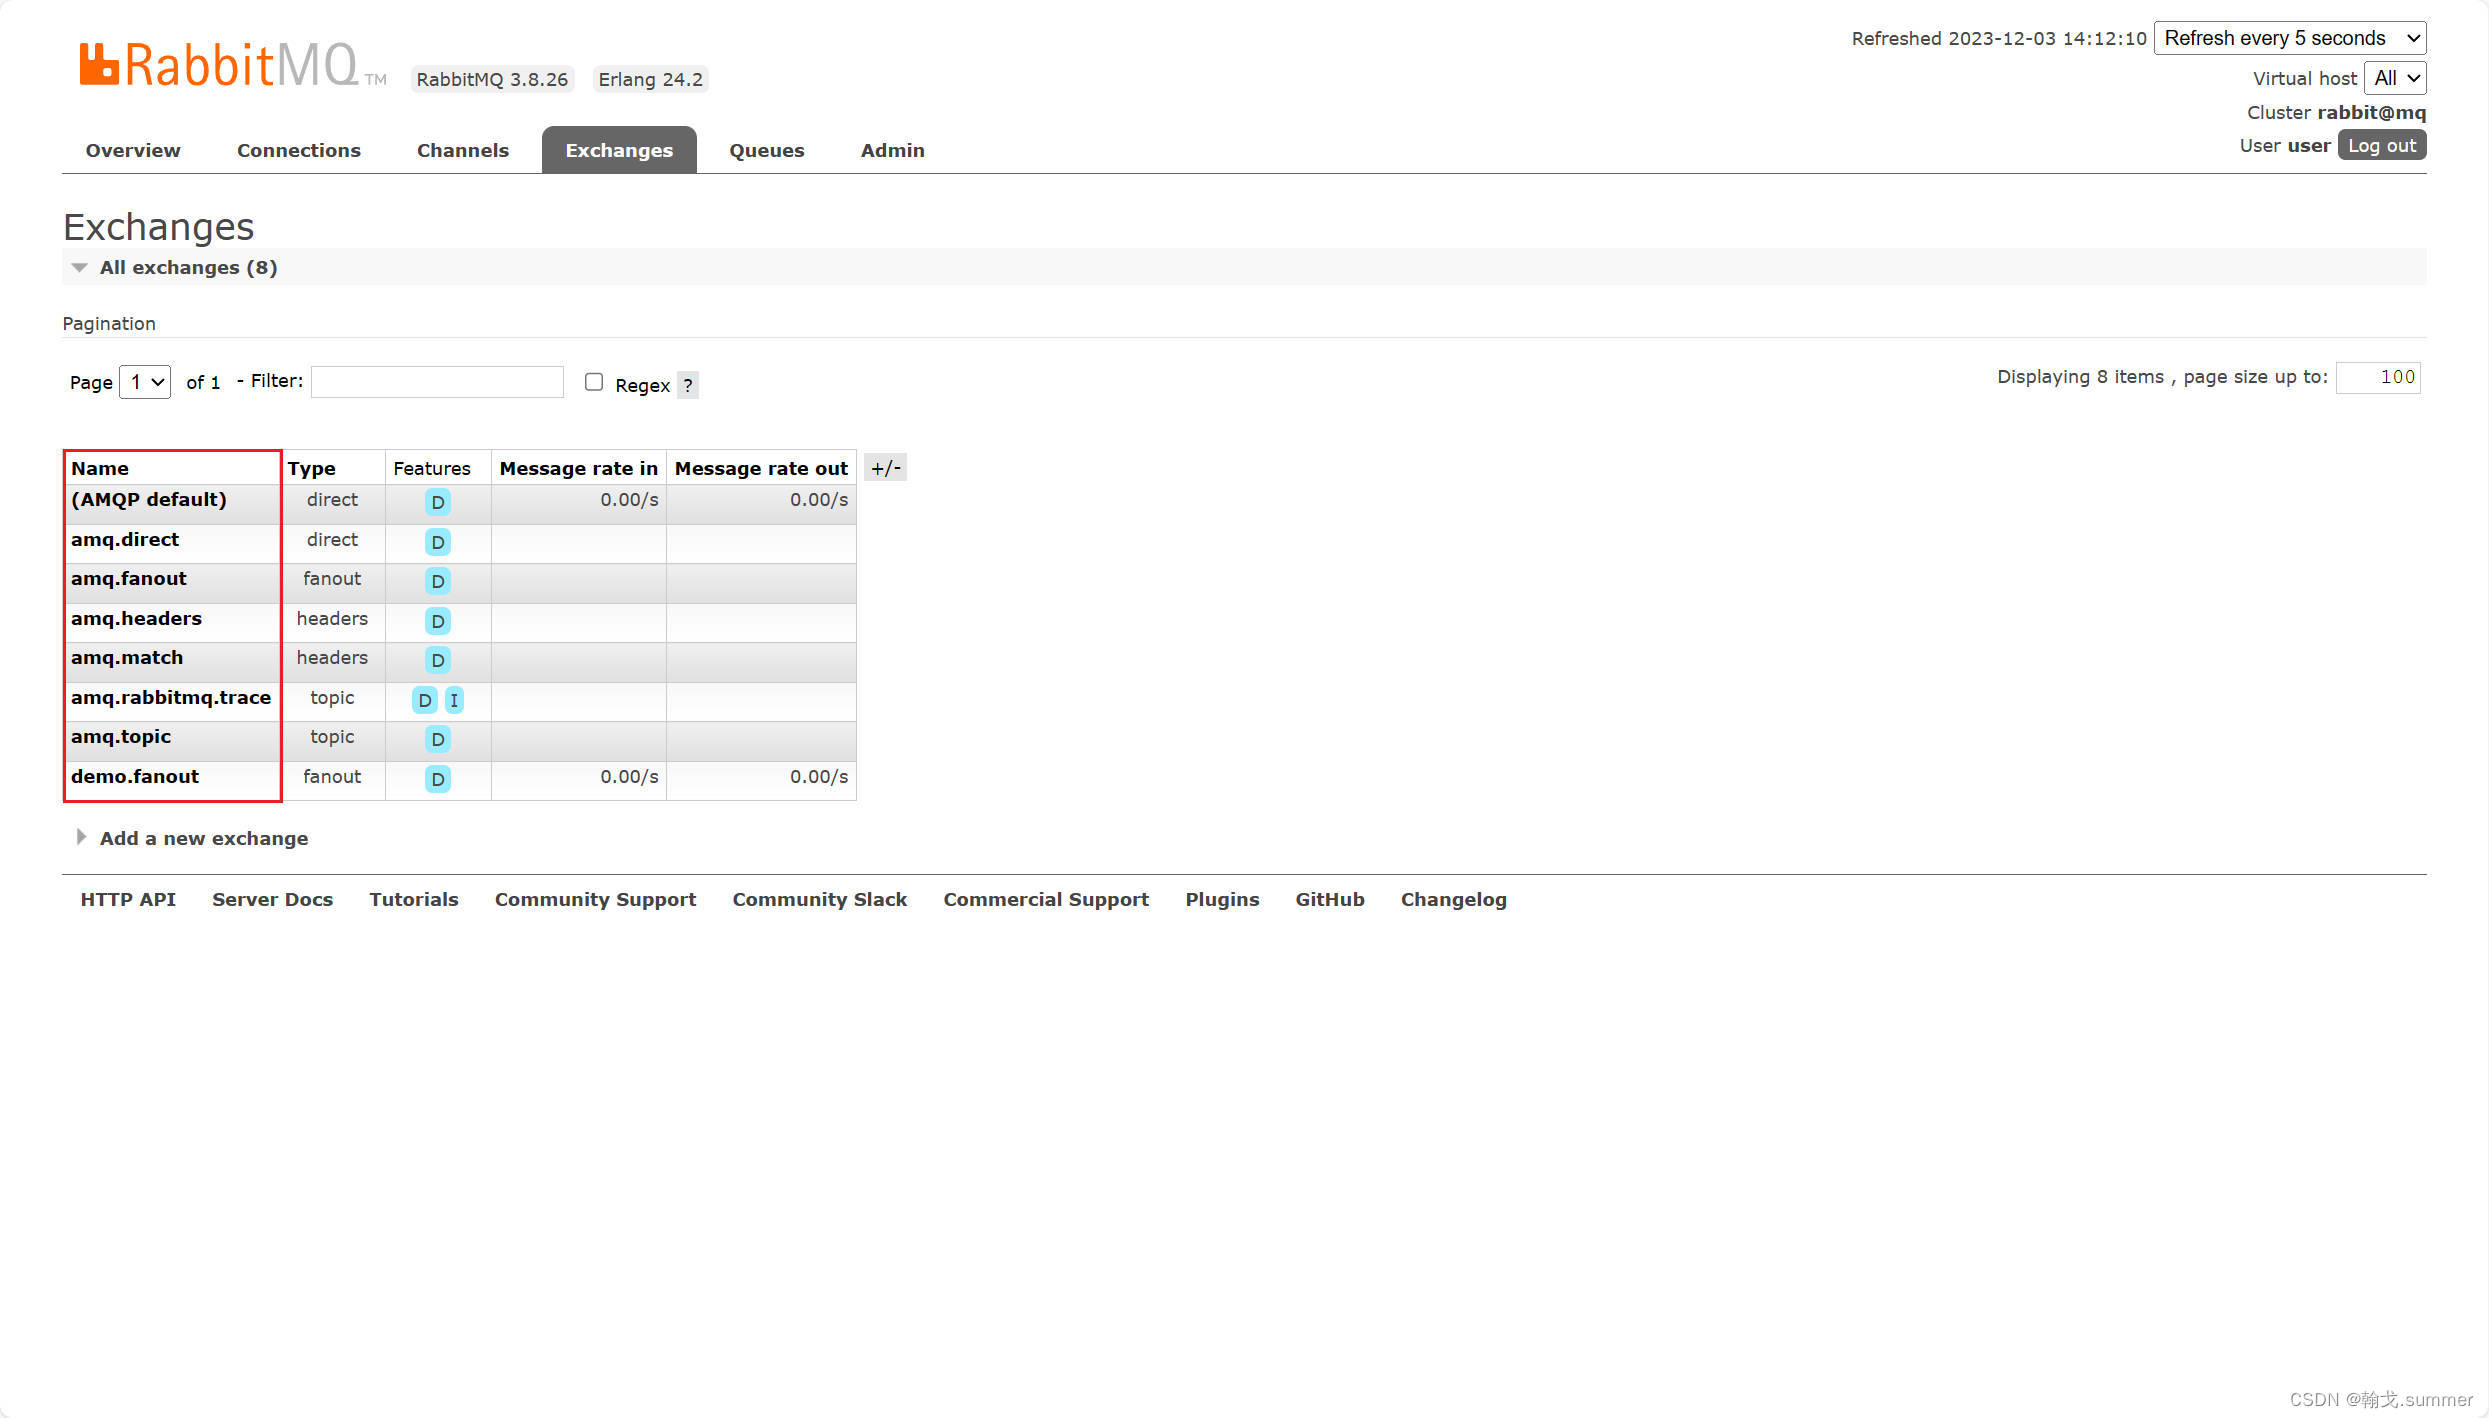Open the Tutorials footer link
Viewport: 2489px width, 1418px height.
[x=414, y=899]
